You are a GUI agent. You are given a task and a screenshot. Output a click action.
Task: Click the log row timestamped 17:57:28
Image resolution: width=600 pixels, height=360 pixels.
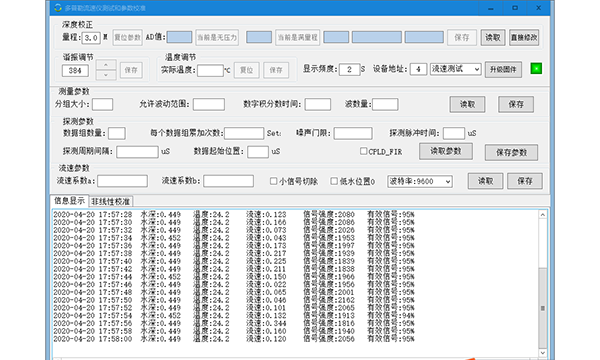pyautogui.click(x=233, y=214)
